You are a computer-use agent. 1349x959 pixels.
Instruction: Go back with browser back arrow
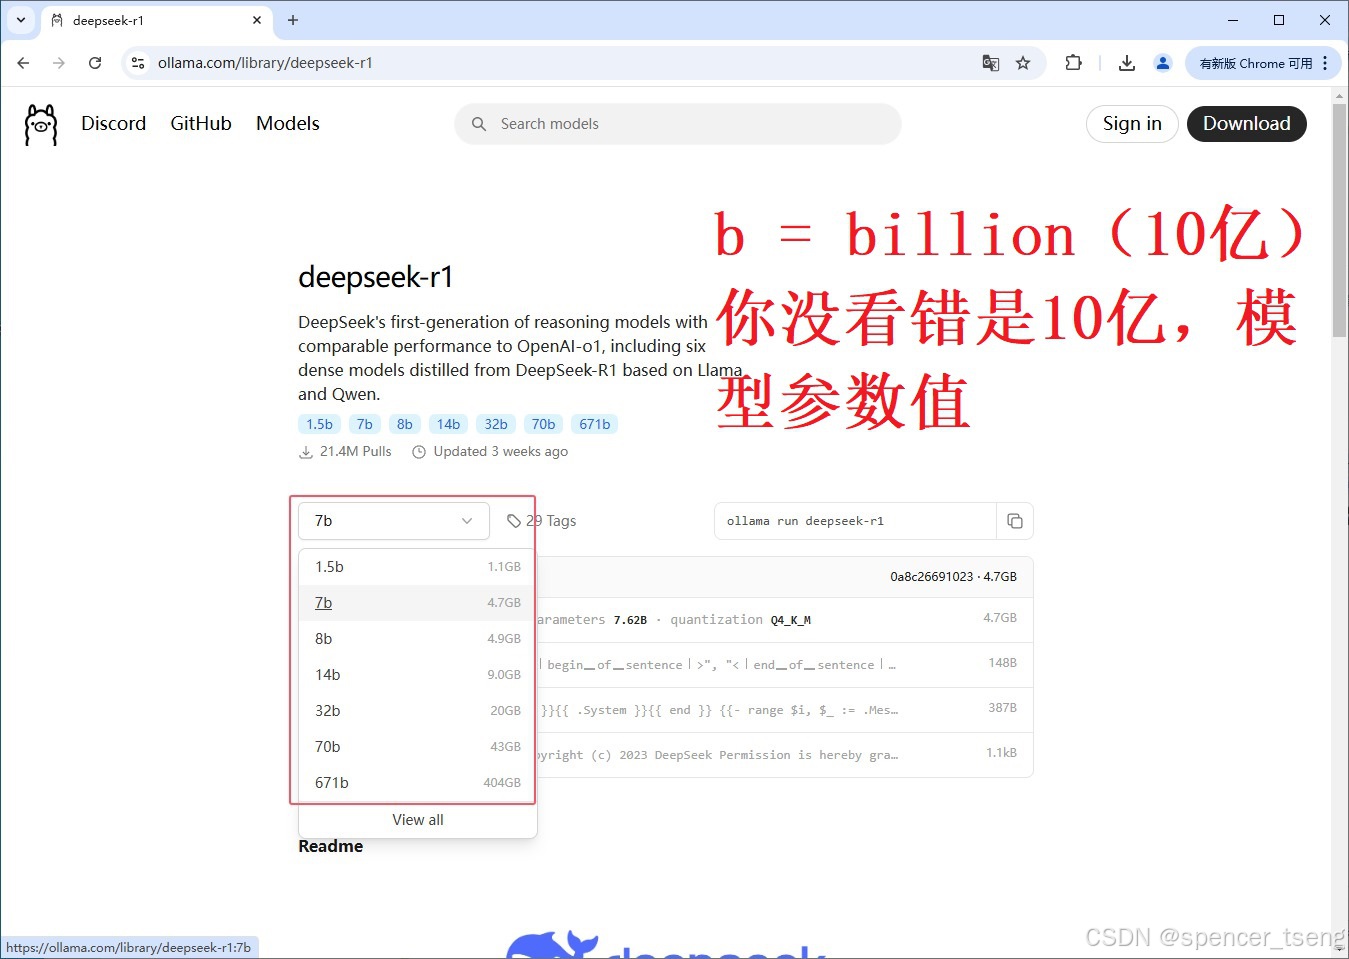click(x=23, y=63)
